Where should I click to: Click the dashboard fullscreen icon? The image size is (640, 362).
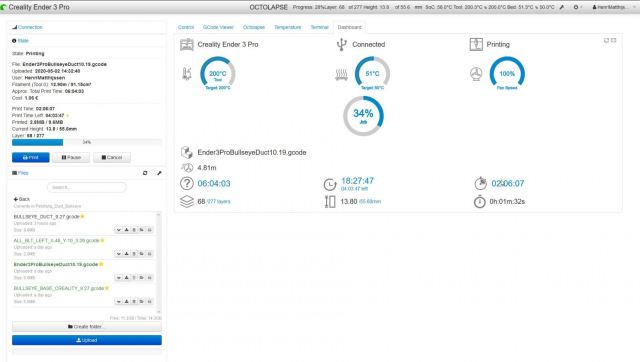pos(613,40)
